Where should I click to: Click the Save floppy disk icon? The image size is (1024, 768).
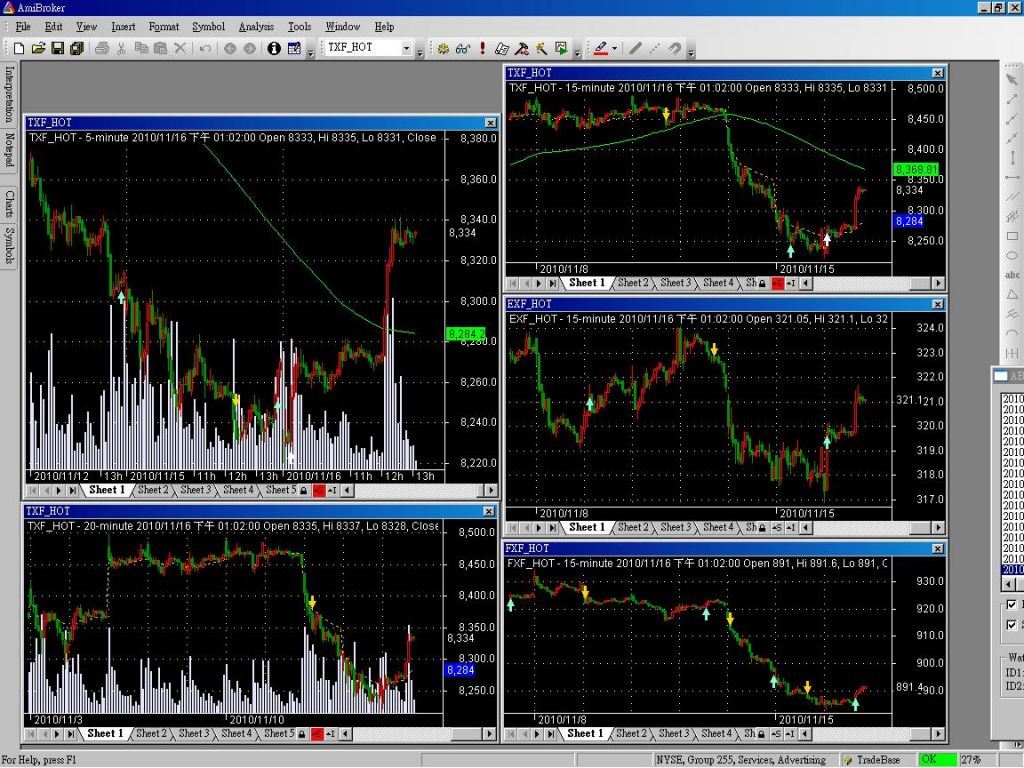pyautogui.click(x=57, y=48)
